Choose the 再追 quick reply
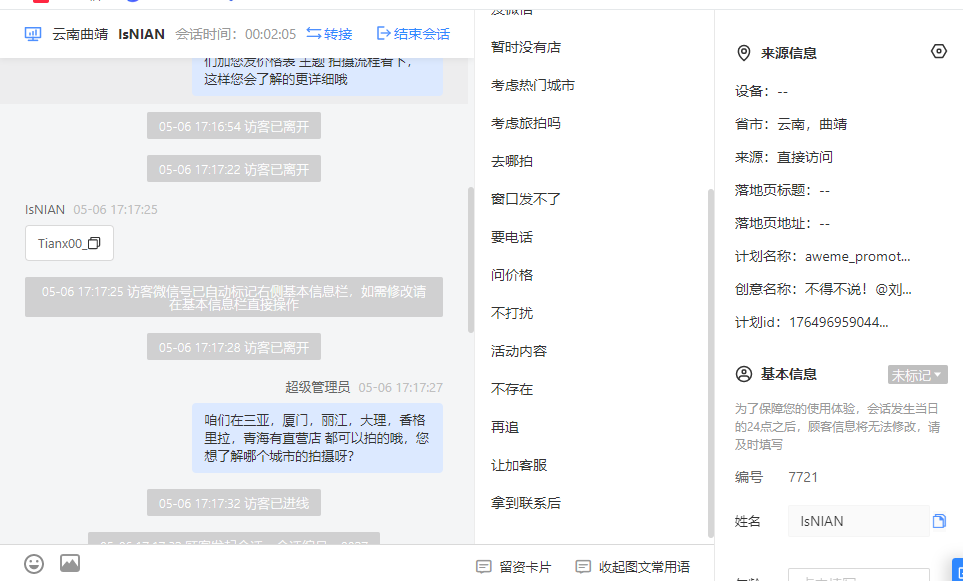The width and height of the screenshot is (963, 581). [505, 427]
